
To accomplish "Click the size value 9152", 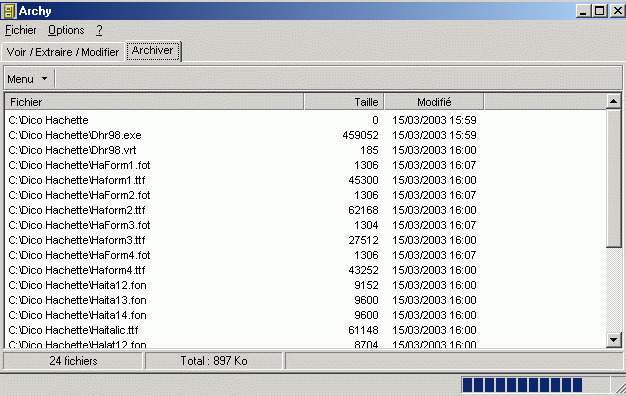I will coord(366,285).
